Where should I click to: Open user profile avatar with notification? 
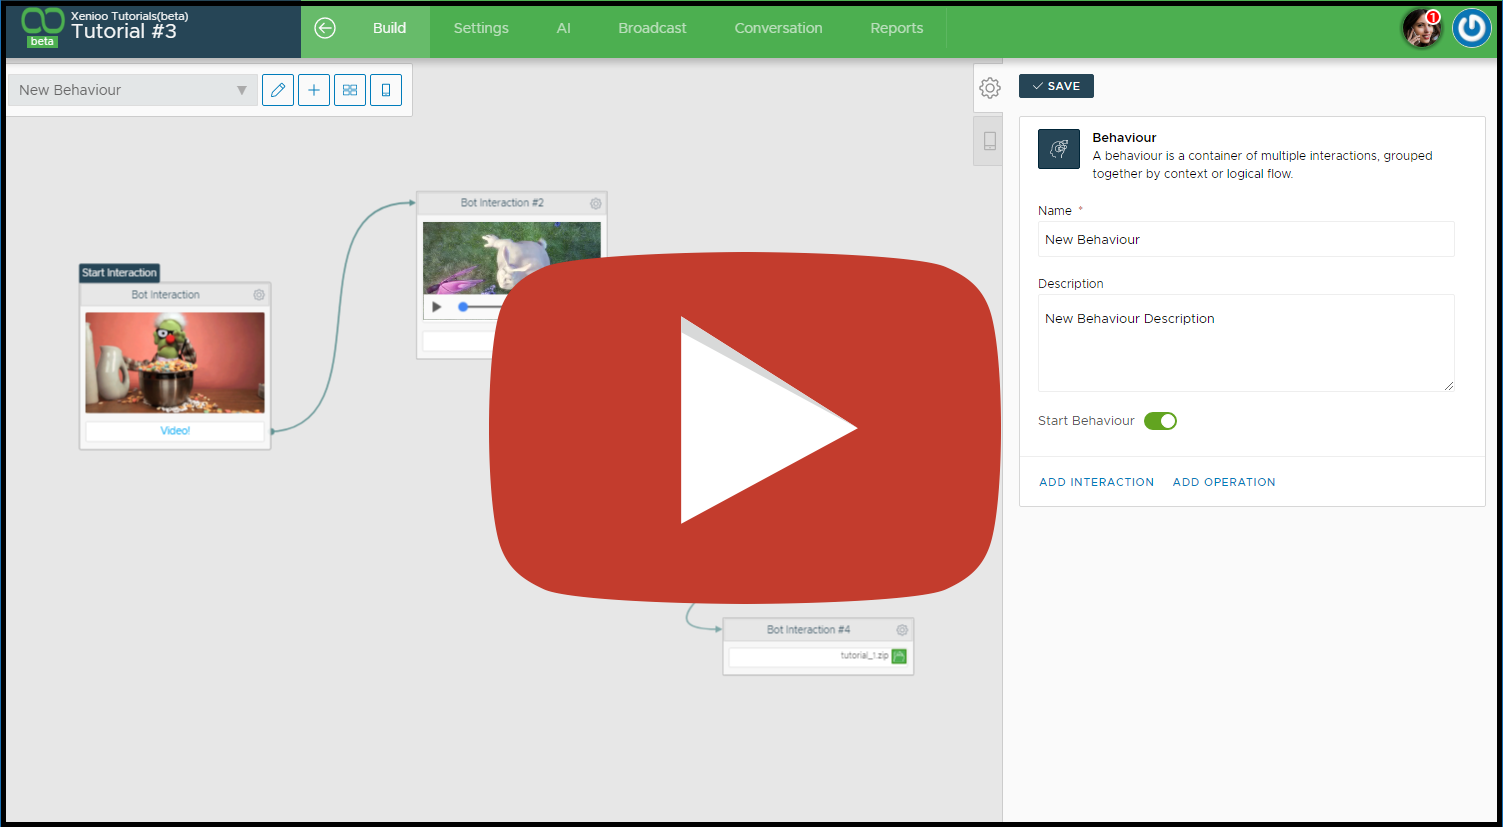(1422, 28)
